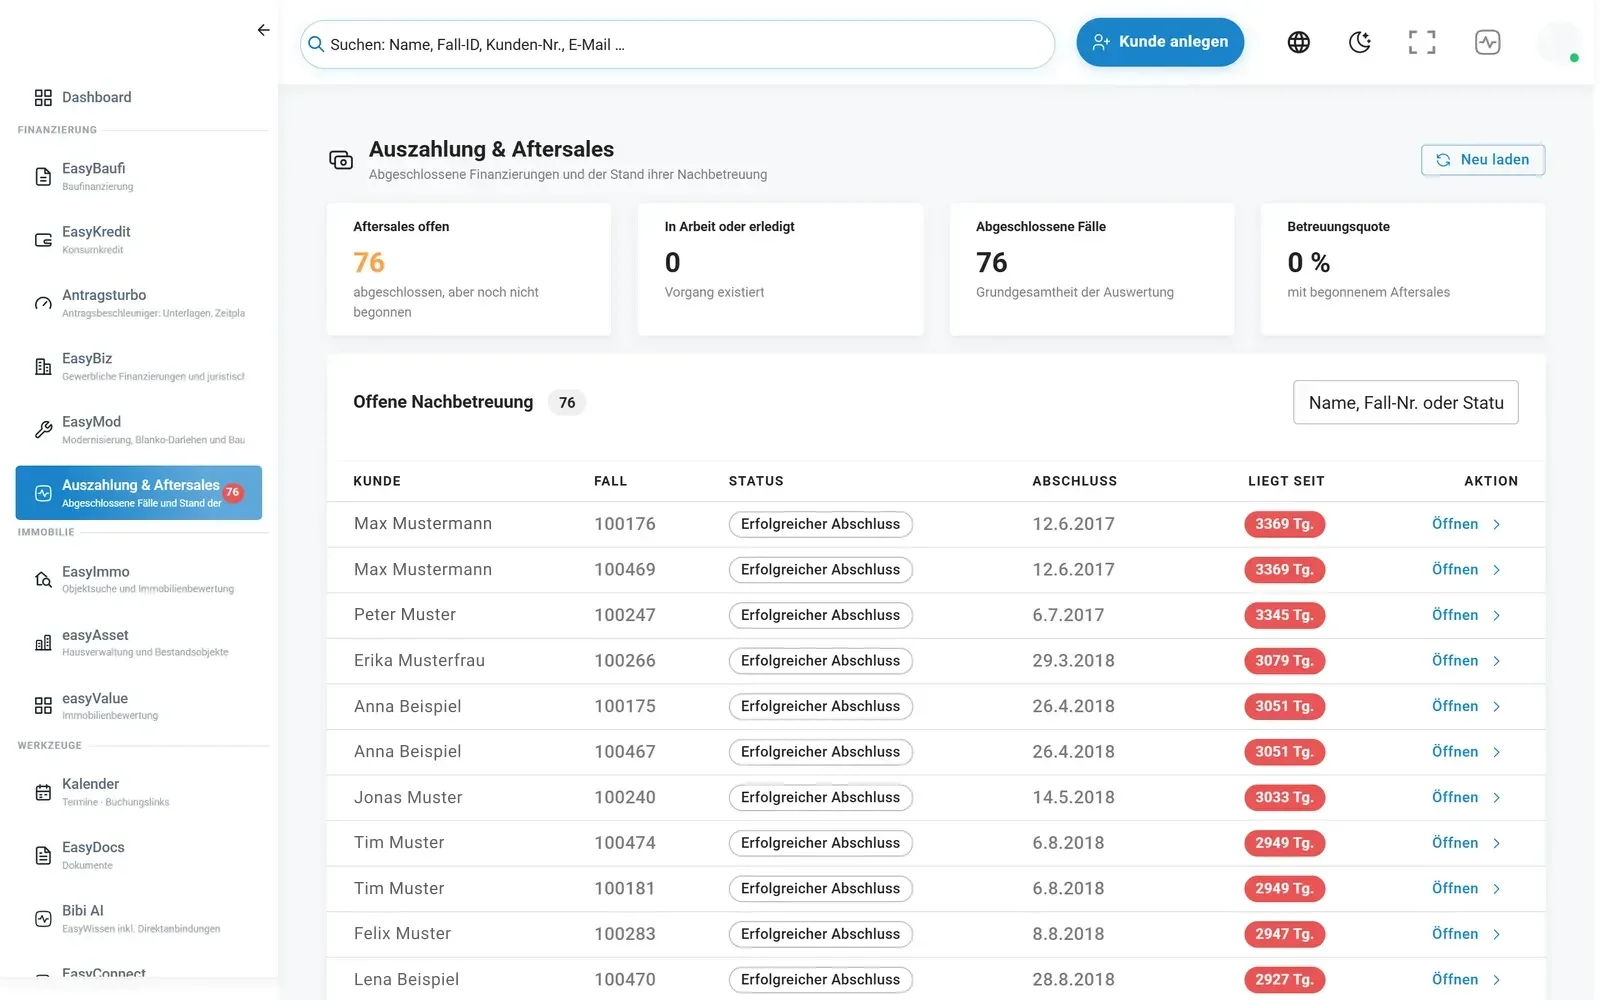Viewport: 1600px width, 1000px height.
Task: Click the easyAsset building chart icon
Action: tap(43, 643)
